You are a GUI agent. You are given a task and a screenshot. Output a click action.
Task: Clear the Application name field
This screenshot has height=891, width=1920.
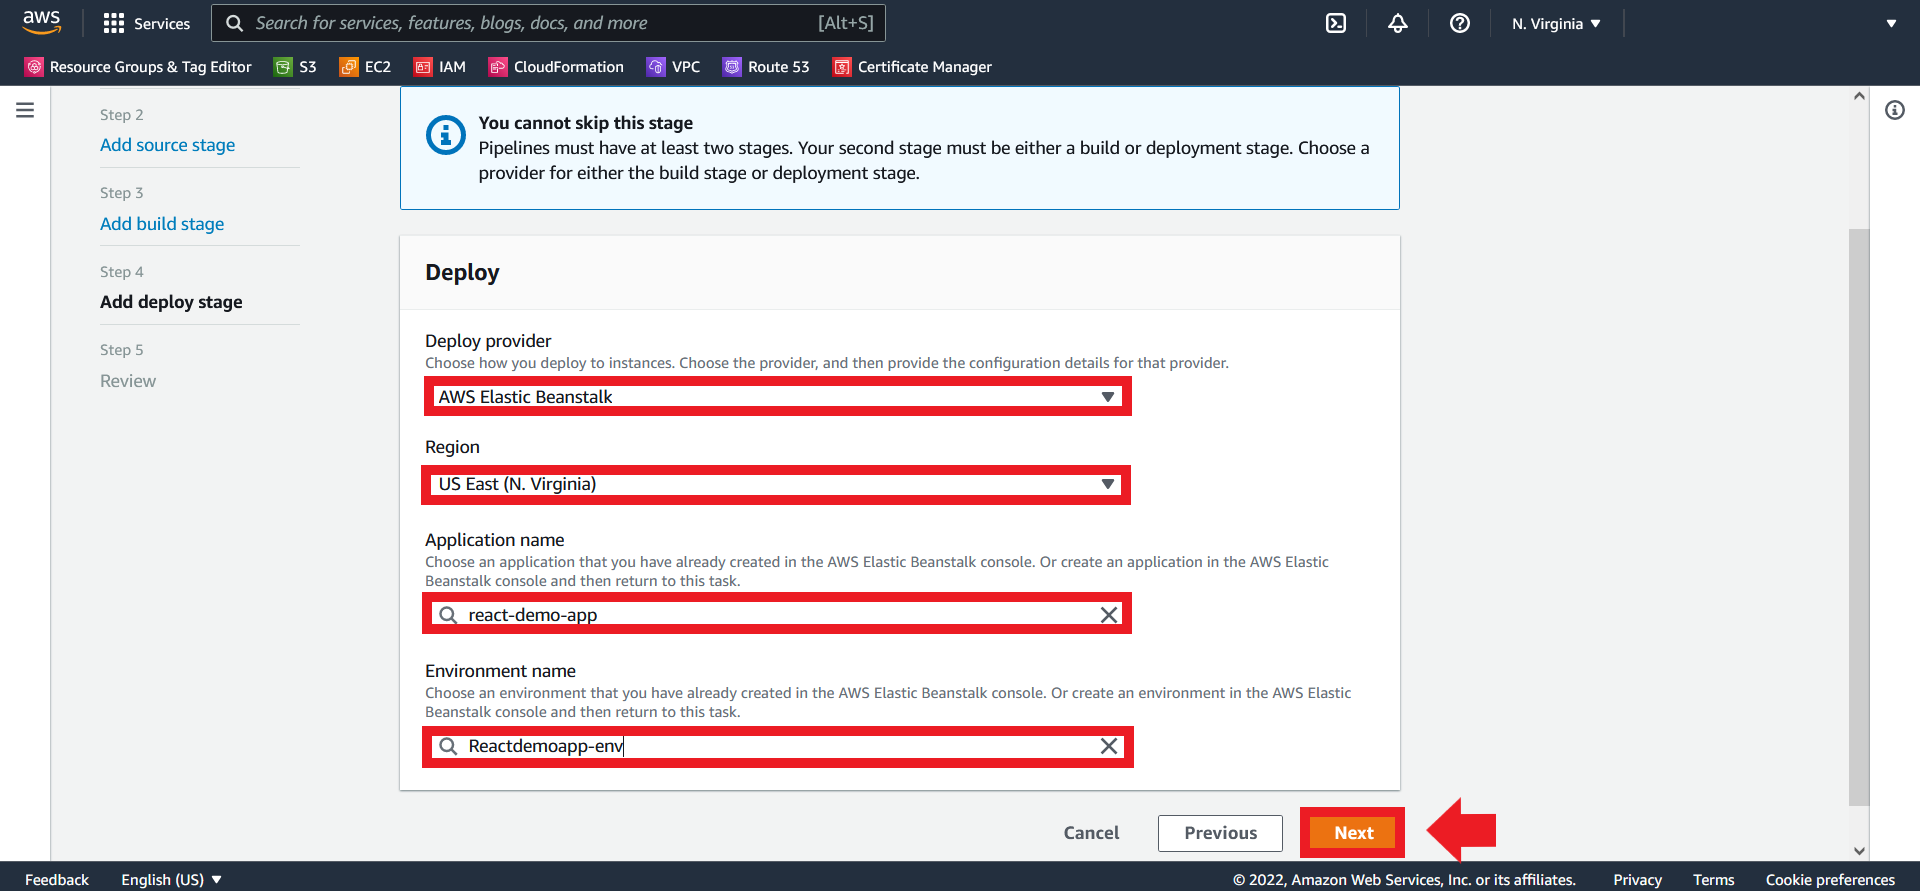1109,615
